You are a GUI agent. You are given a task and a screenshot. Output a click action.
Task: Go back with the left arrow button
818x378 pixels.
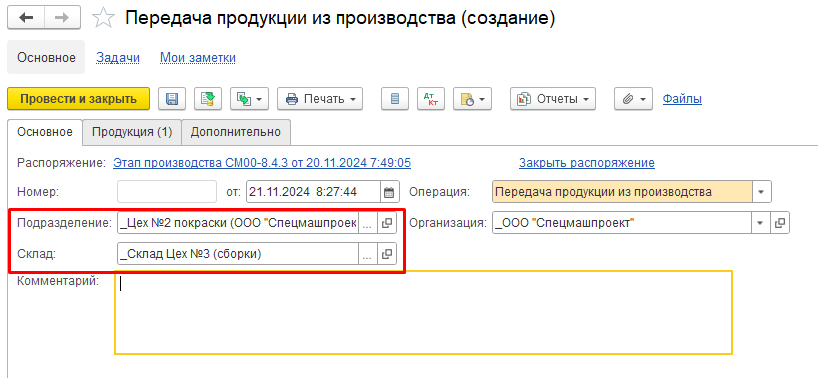(x=26, y=18)
